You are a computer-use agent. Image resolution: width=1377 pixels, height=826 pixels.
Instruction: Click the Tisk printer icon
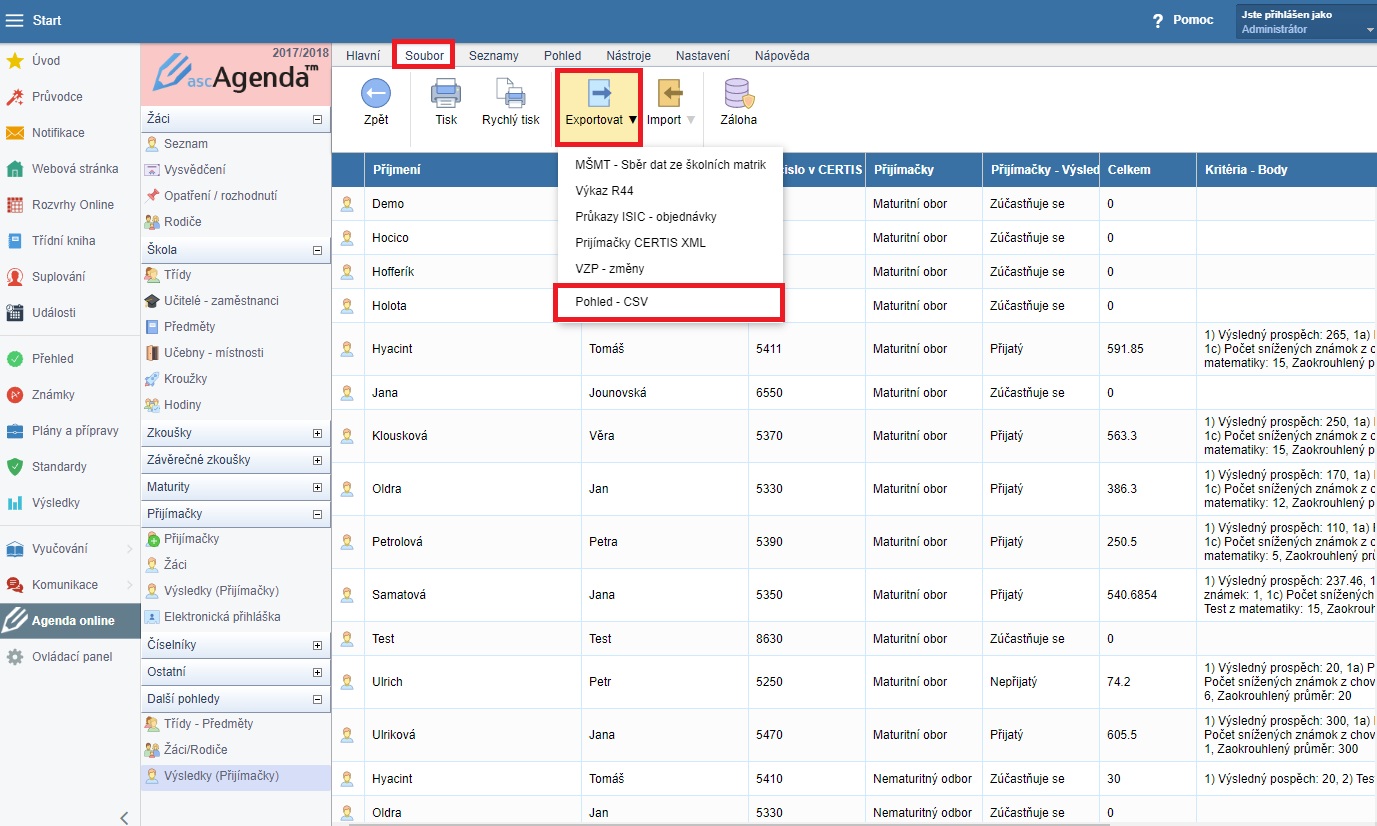pyautogui.click(x=446, y=94)
